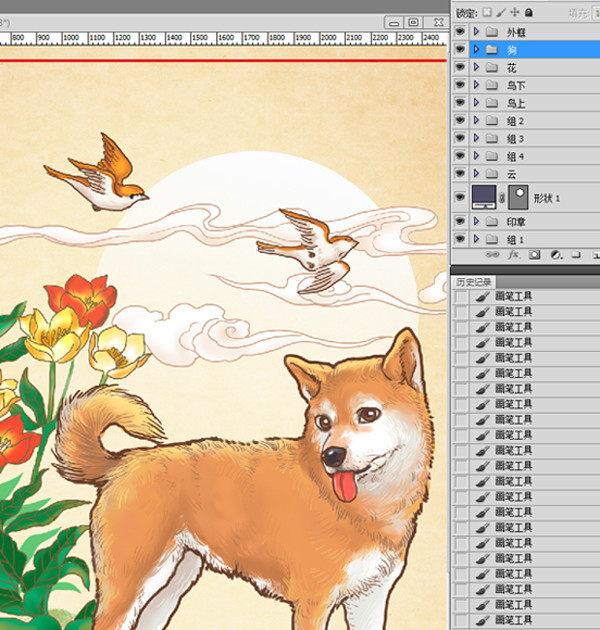Hide 组 1 using its eye icon
600x630 pixels.
460,239
